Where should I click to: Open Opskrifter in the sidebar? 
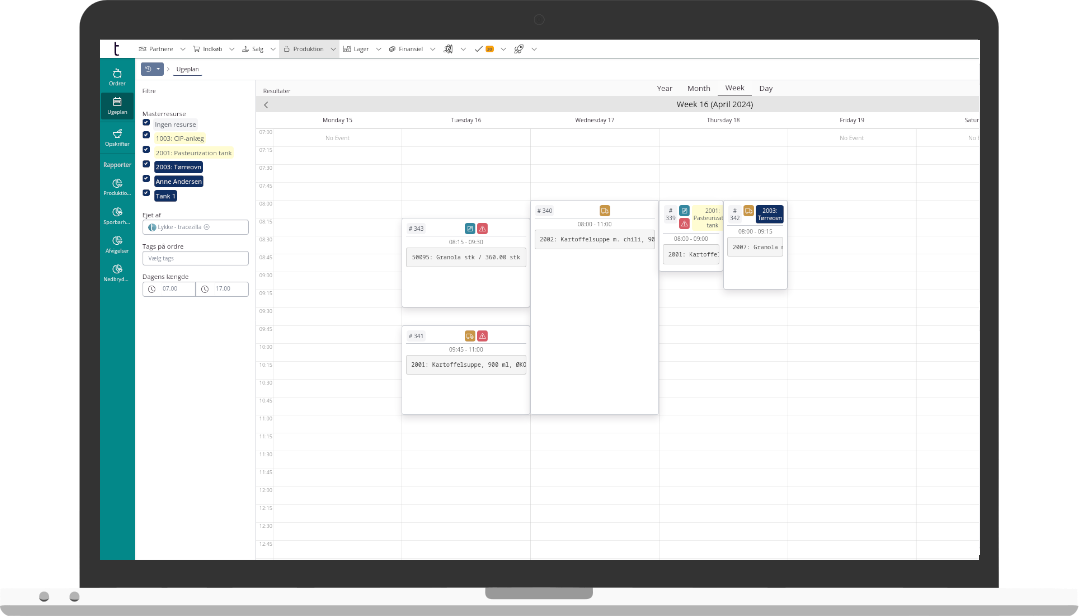[117, 136]
